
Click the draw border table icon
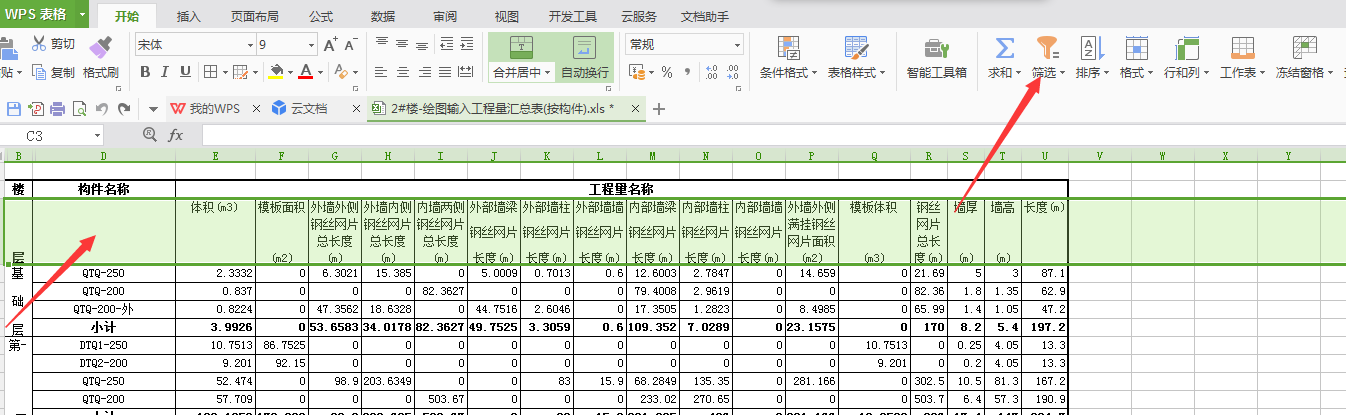point(240,72)
